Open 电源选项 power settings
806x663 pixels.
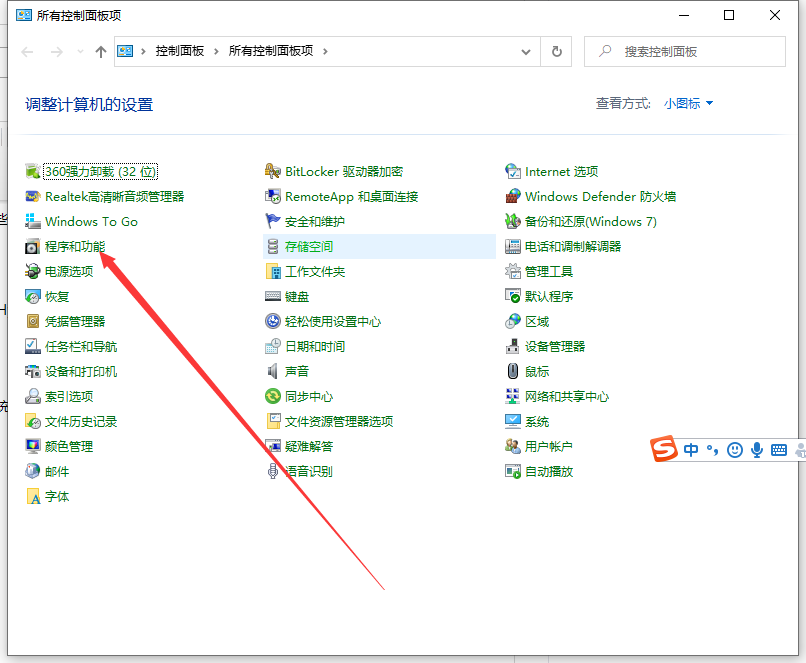68,271
